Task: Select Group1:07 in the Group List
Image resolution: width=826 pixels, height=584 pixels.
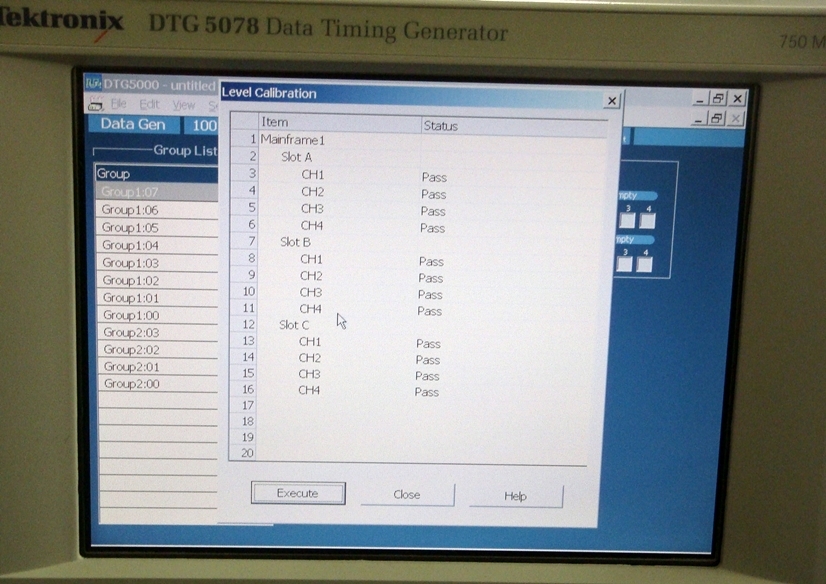Action: click(x=157, y=192)
